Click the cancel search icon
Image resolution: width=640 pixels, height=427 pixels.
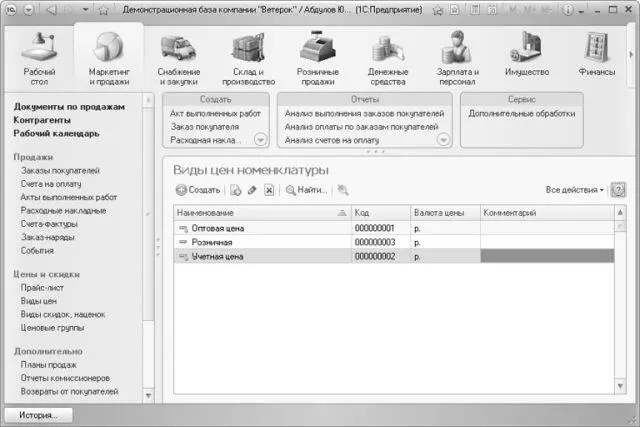[x=343, y=190]
